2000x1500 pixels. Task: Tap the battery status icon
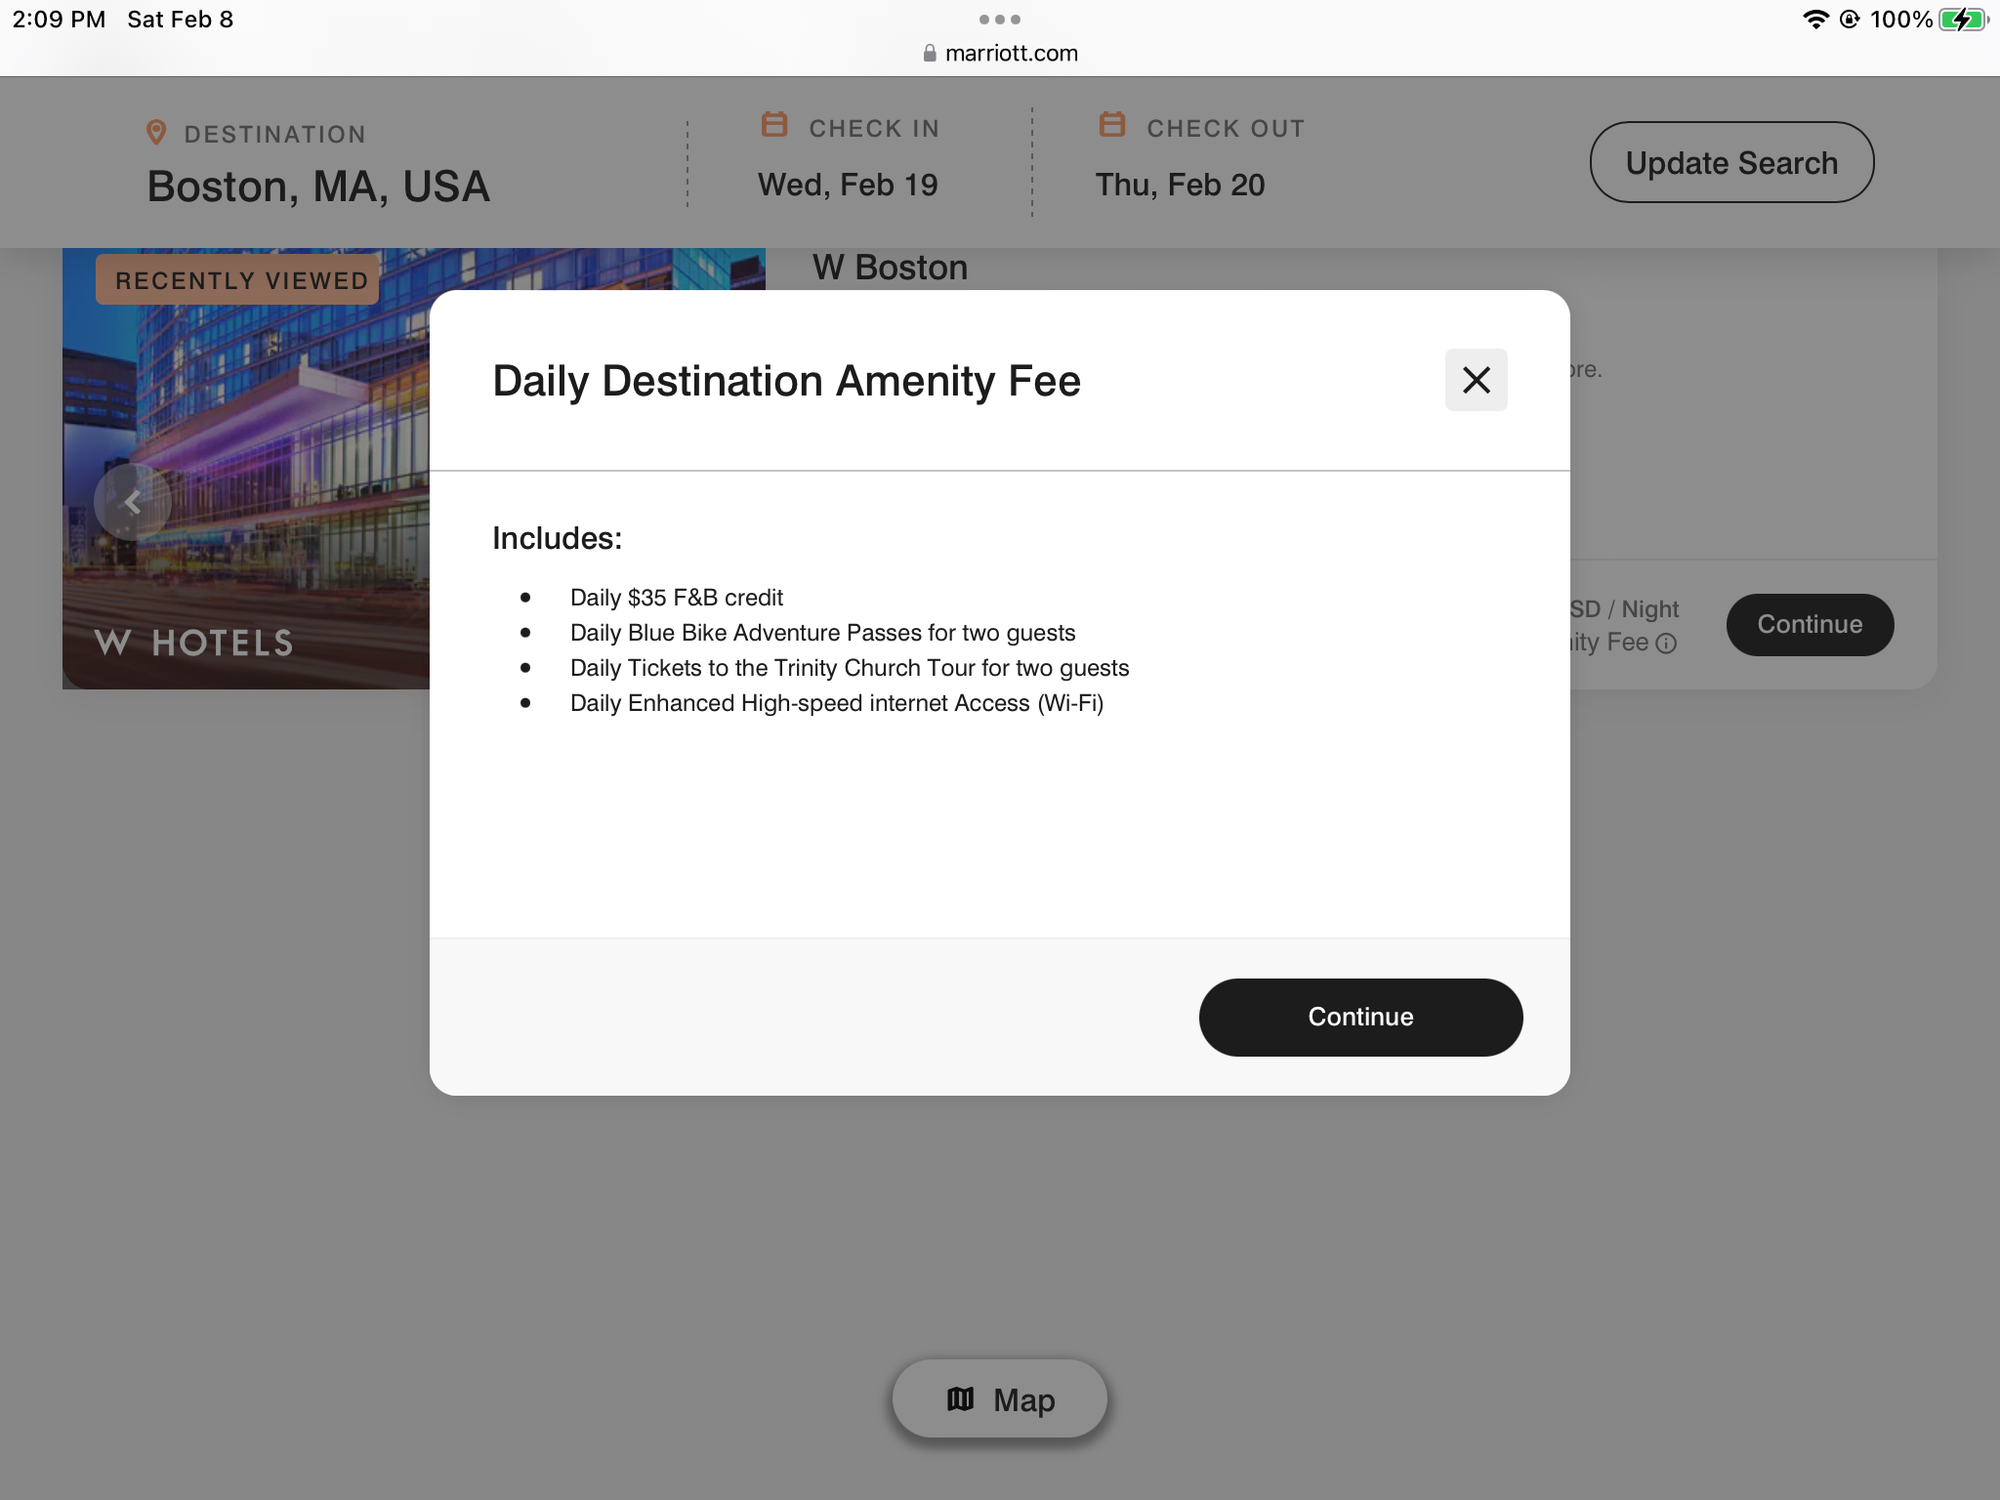coord(1962,20)
